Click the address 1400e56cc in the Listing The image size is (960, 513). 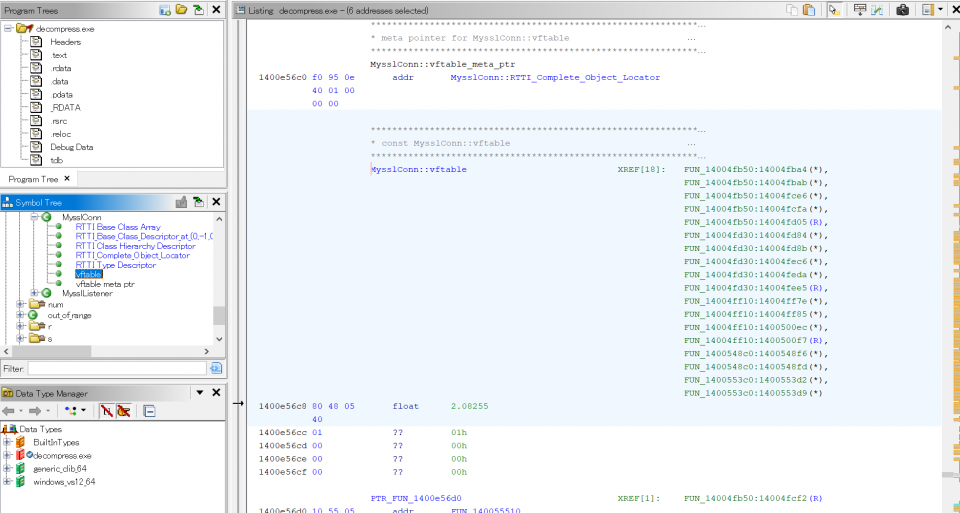pyautogui.click(x=283, y=433)
